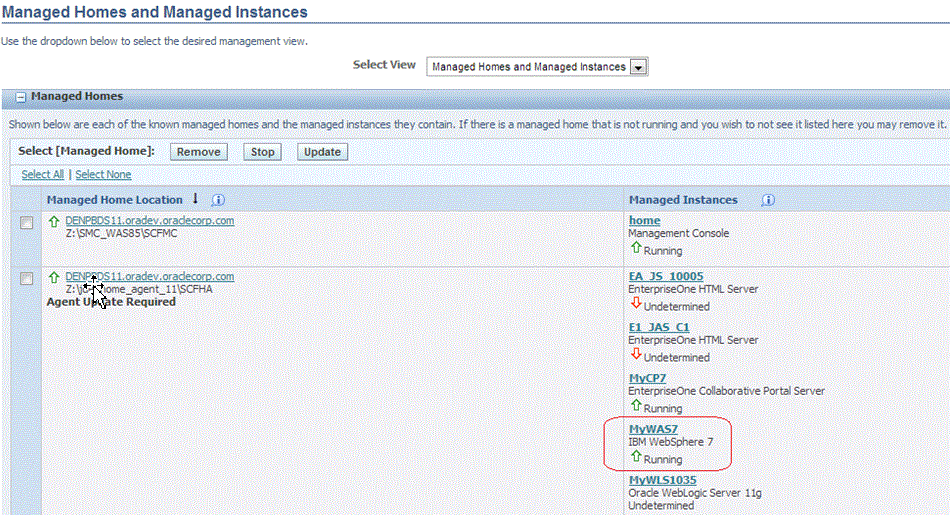Check the SCFHA managed home checkbox
The height and width of the screenshot is (515, 950).
pyautogui.click(x=27, y=279)
